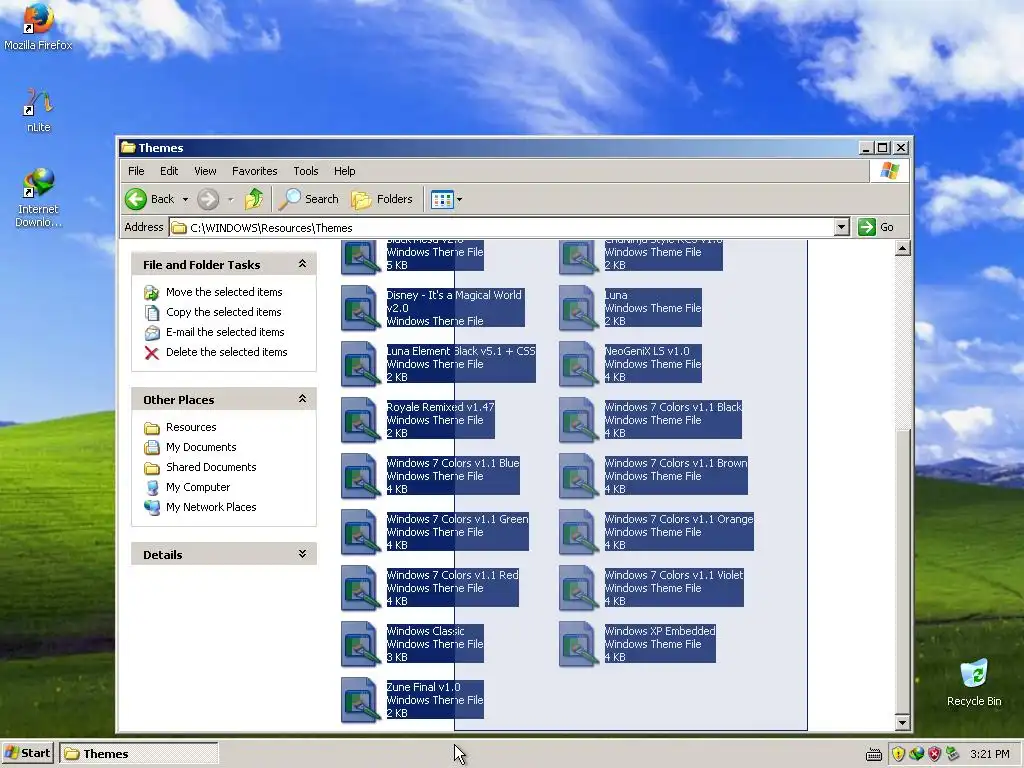Select Zune Final v1.0 theme icon
The width and height of the screenshot is (1024, 768).
[x=360, y=700]
